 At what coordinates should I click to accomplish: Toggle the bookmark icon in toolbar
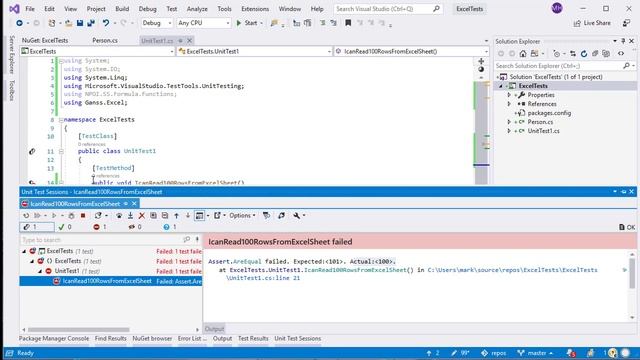[x=348, y=23]
